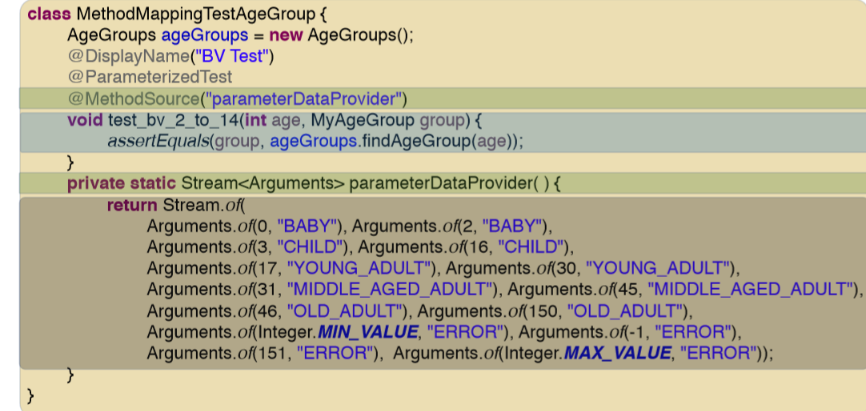This screenshot has height=411, width=866.
Task: Click the first "BABY" string argument
Action: tap(311, 226)
